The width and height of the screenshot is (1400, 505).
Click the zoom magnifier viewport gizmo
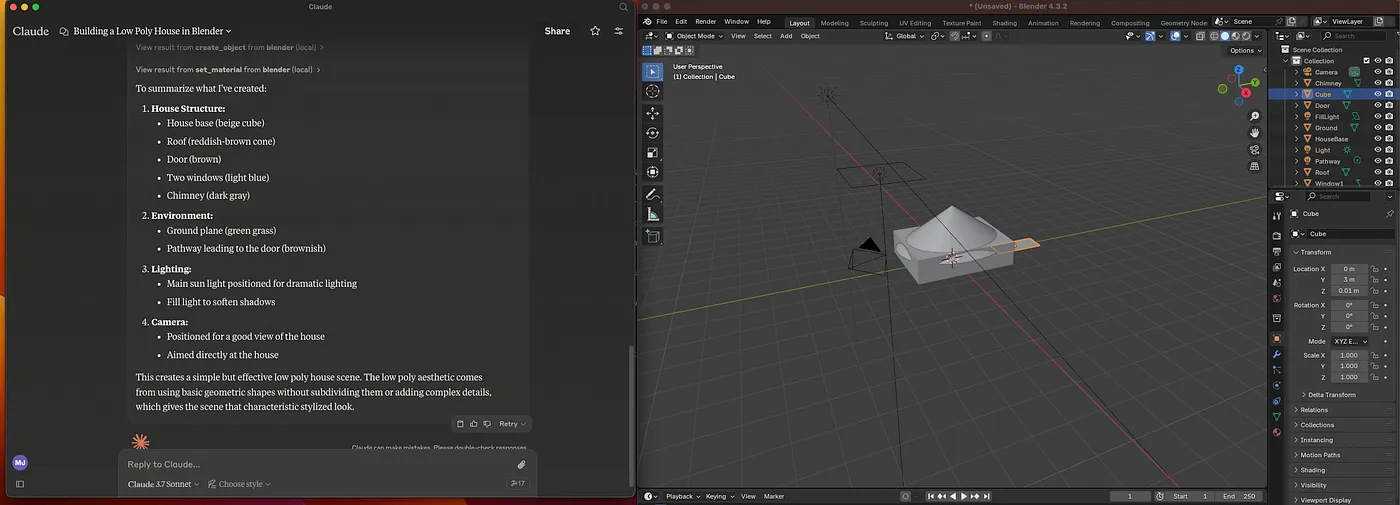[1254, 117]
